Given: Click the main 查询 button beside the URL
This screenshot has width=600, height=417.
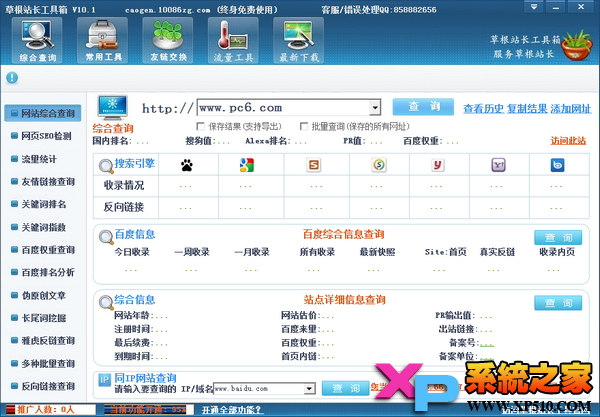Looking at the screenshot, I should [423, 107].
